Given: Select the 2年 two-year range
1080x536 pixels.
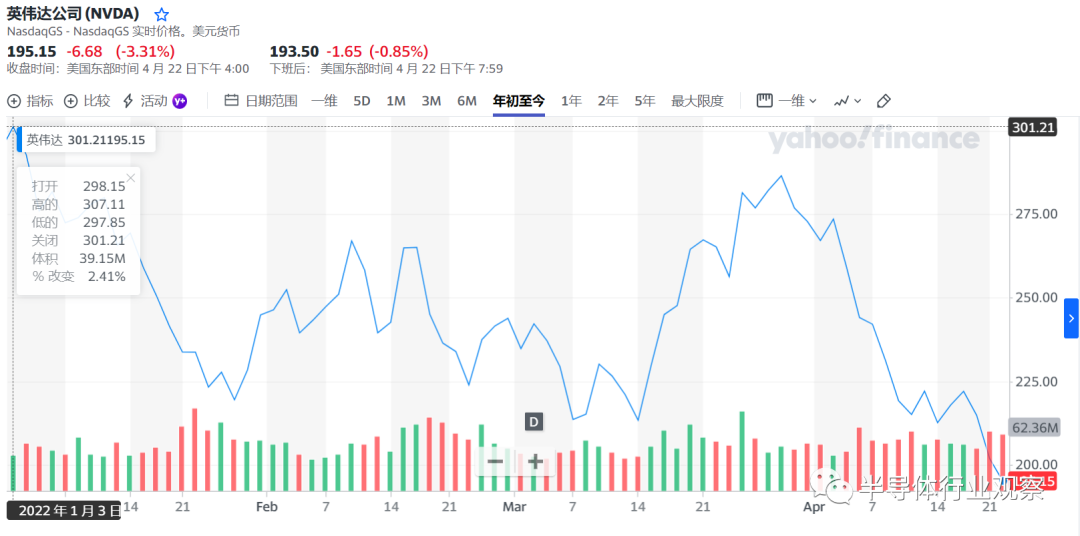Looking at the screenshot, I should pyautogui.click(x=608, y=101).
